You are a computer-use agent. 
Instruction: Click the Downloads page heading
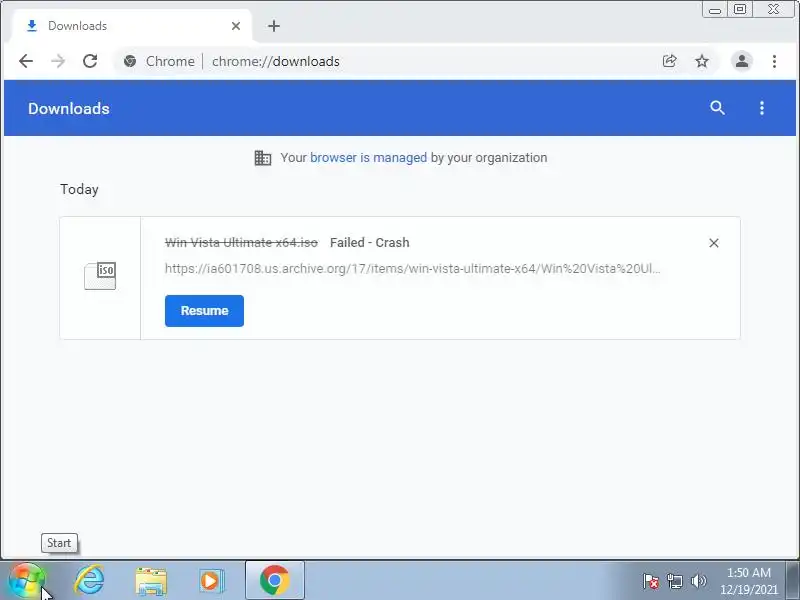pos(69,109)
